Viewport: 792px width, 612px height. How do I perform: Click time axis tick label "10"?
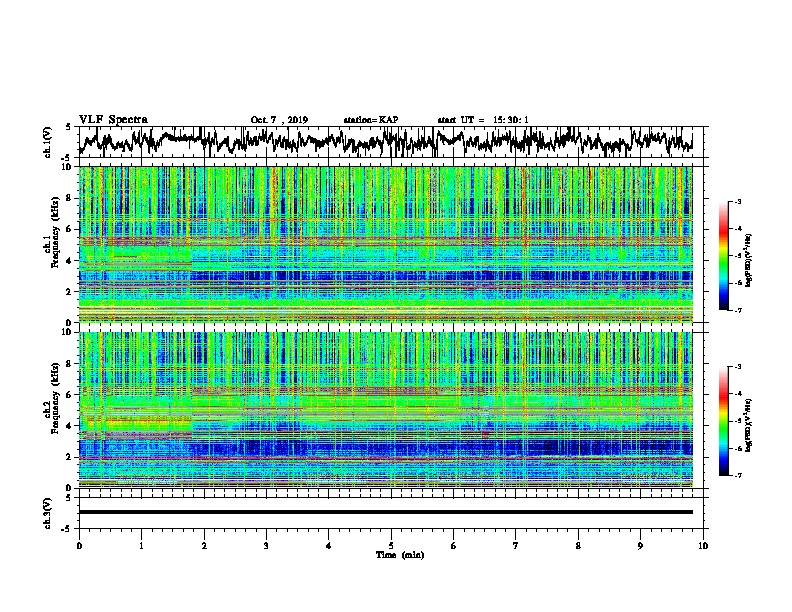click(x=703, y=546)
